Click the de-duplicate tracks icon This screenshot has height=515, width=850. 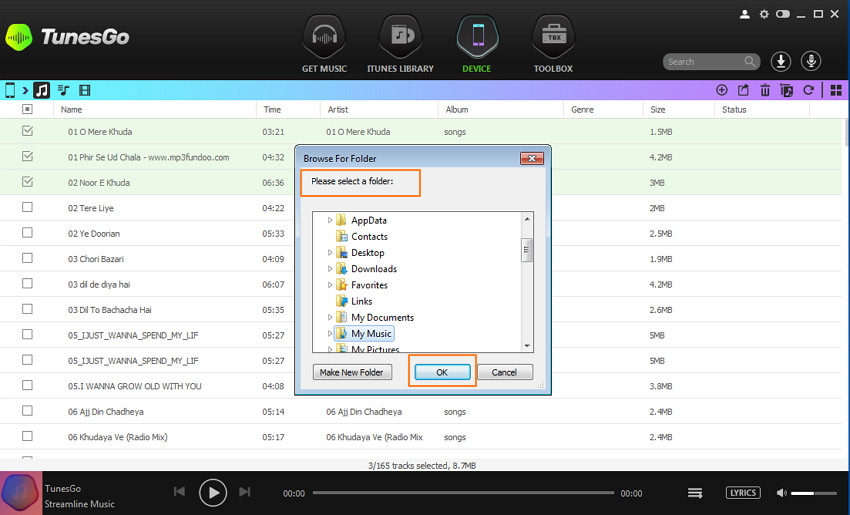click(786, 90)
